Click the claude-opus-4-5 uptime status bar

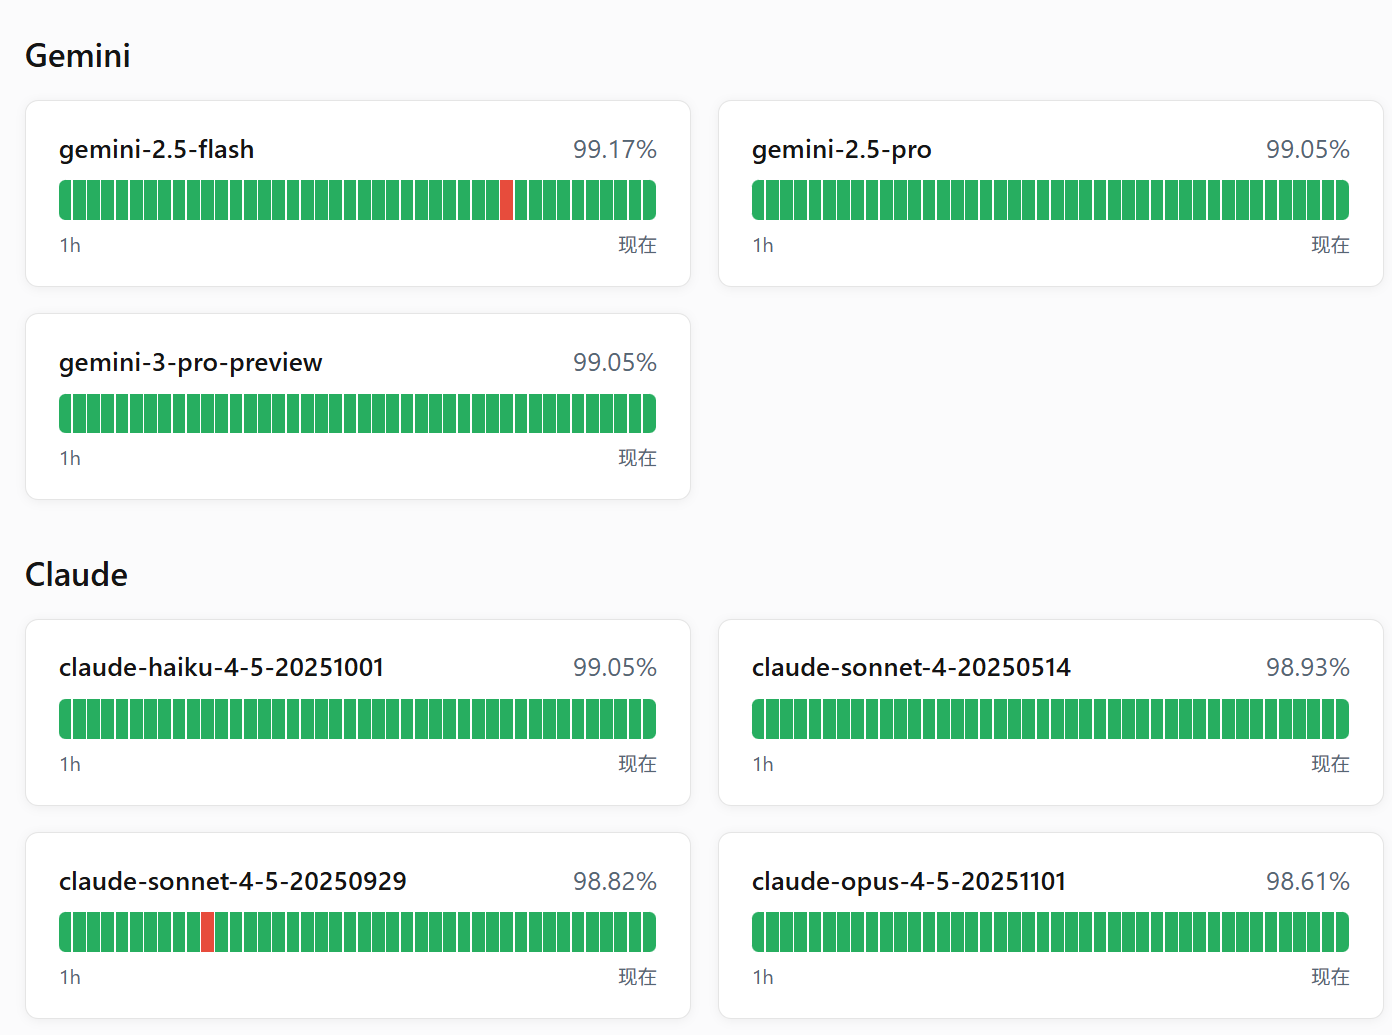pos(1050,932)
